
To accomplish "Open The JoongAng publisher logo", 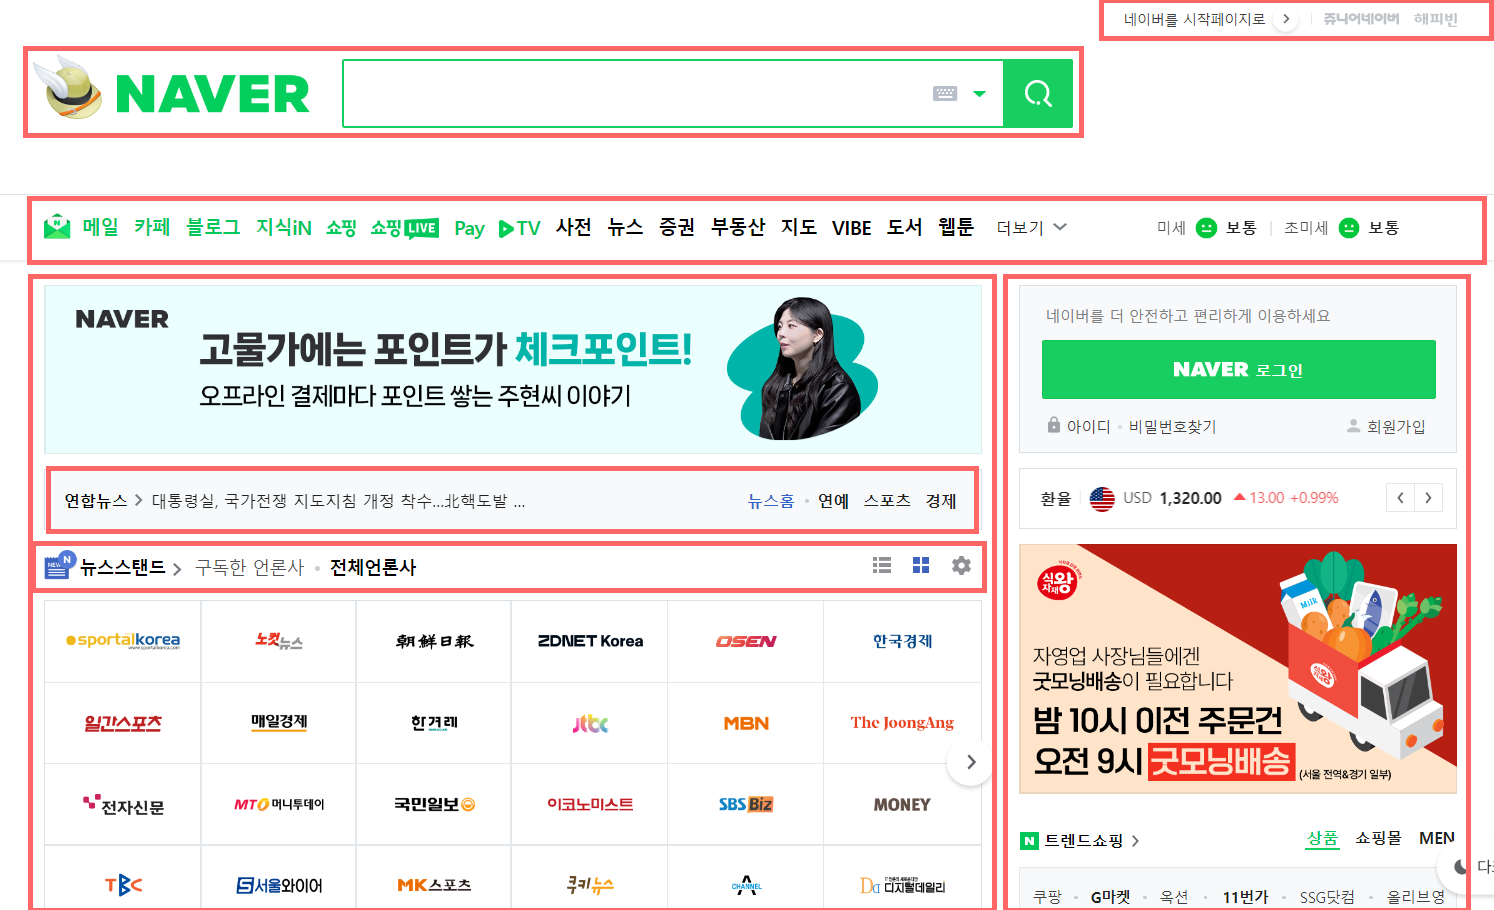I will pos(902,723).
